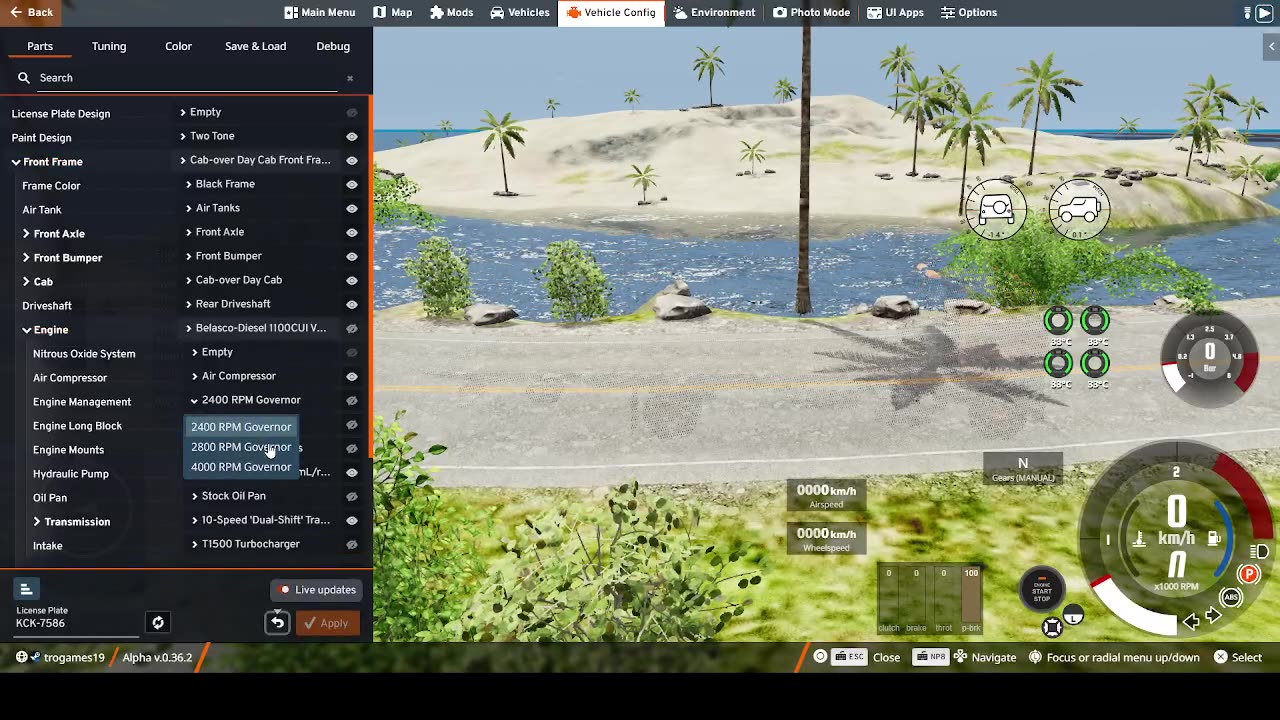Collapse the side panel with the top-right arrow

tap(1272, 46)
